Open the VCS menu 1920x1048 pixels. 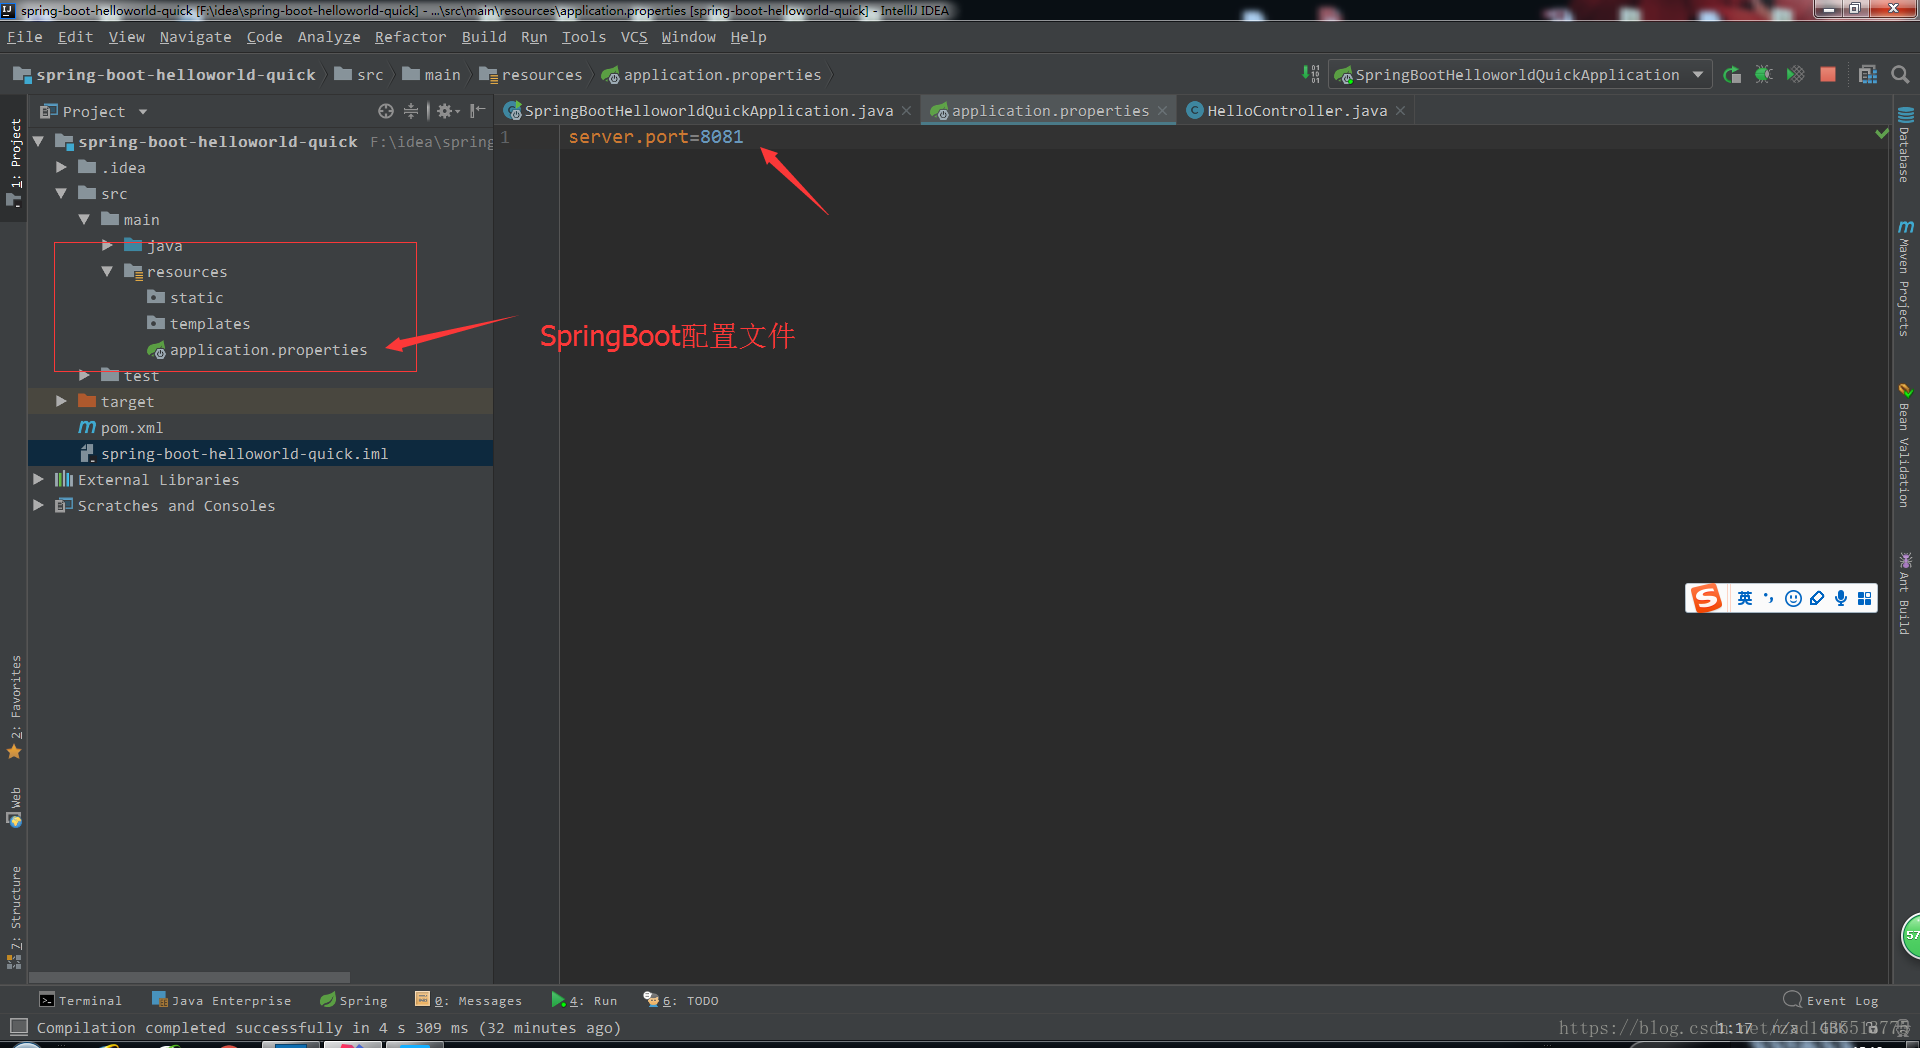tap(634, 37)
